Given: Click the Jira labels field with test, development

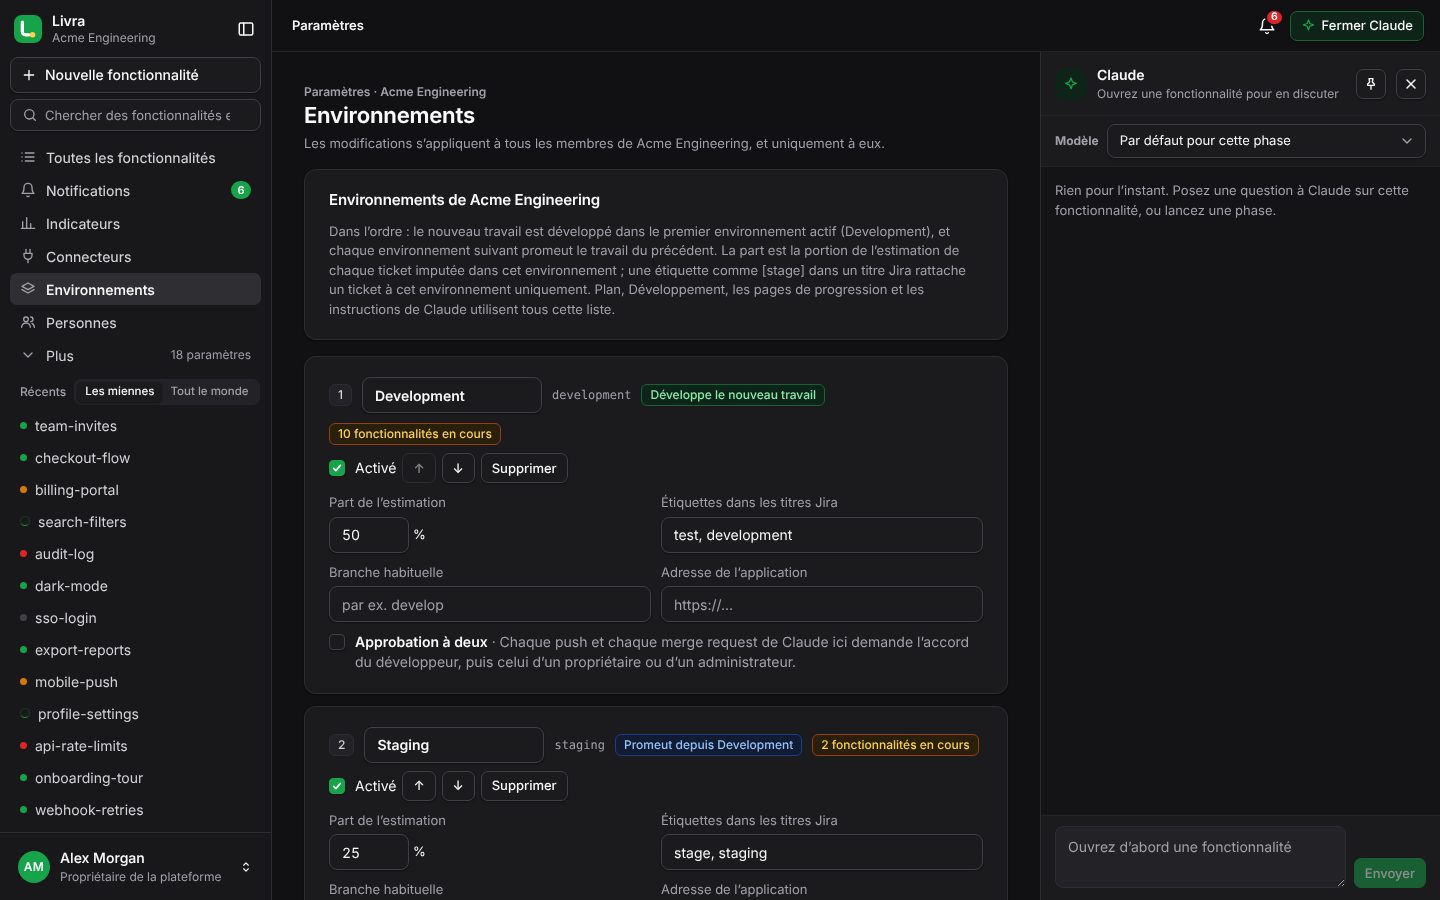Looking at the screenshot, I should coord(822,535).
